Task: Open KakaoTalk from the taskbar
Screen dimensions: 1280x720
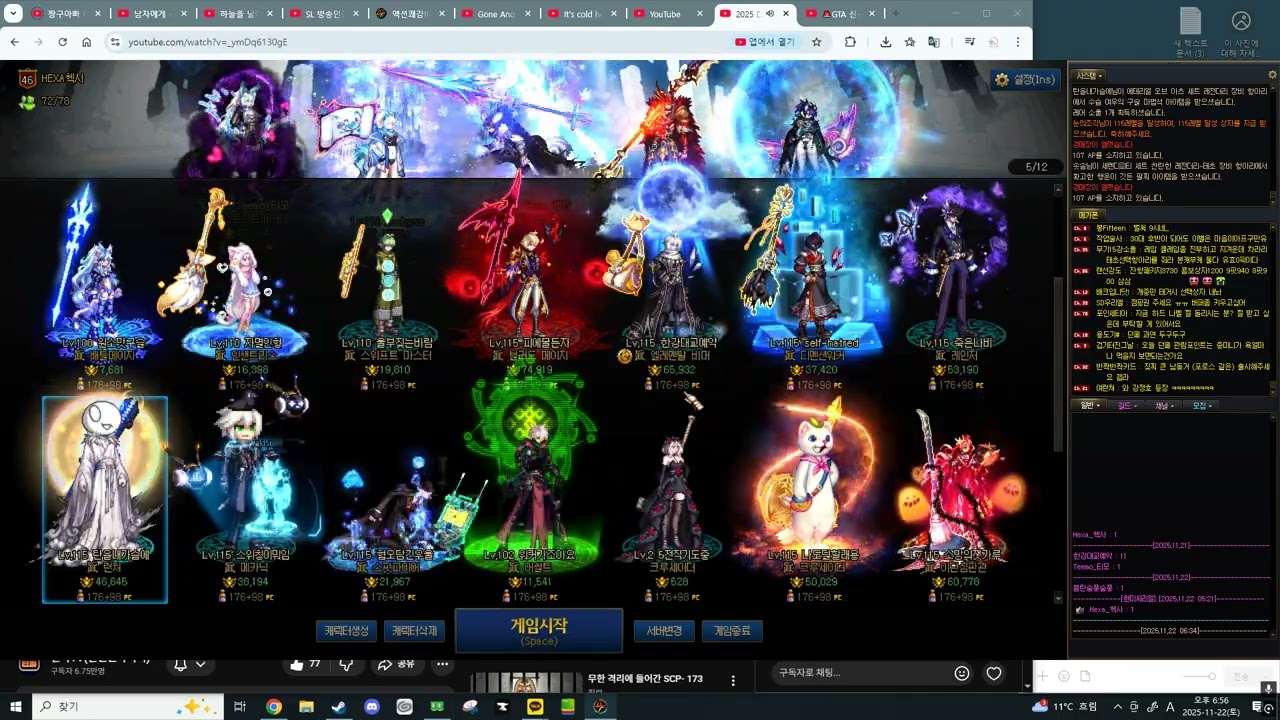Action: [x=535, y=706]
